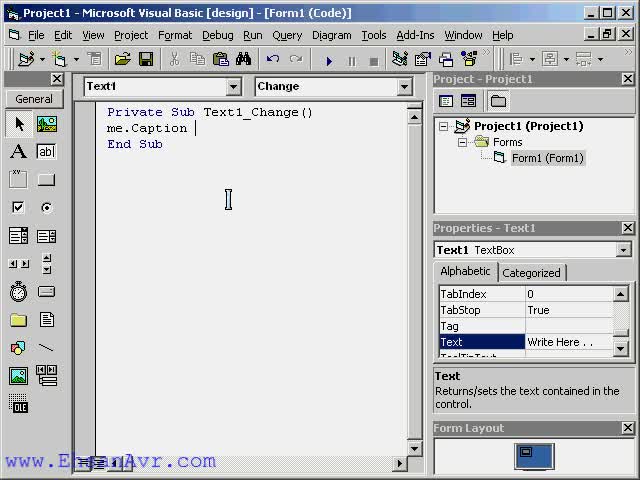Open the Debug menu
Screen dimensions: 640x480
coord(218,36)
